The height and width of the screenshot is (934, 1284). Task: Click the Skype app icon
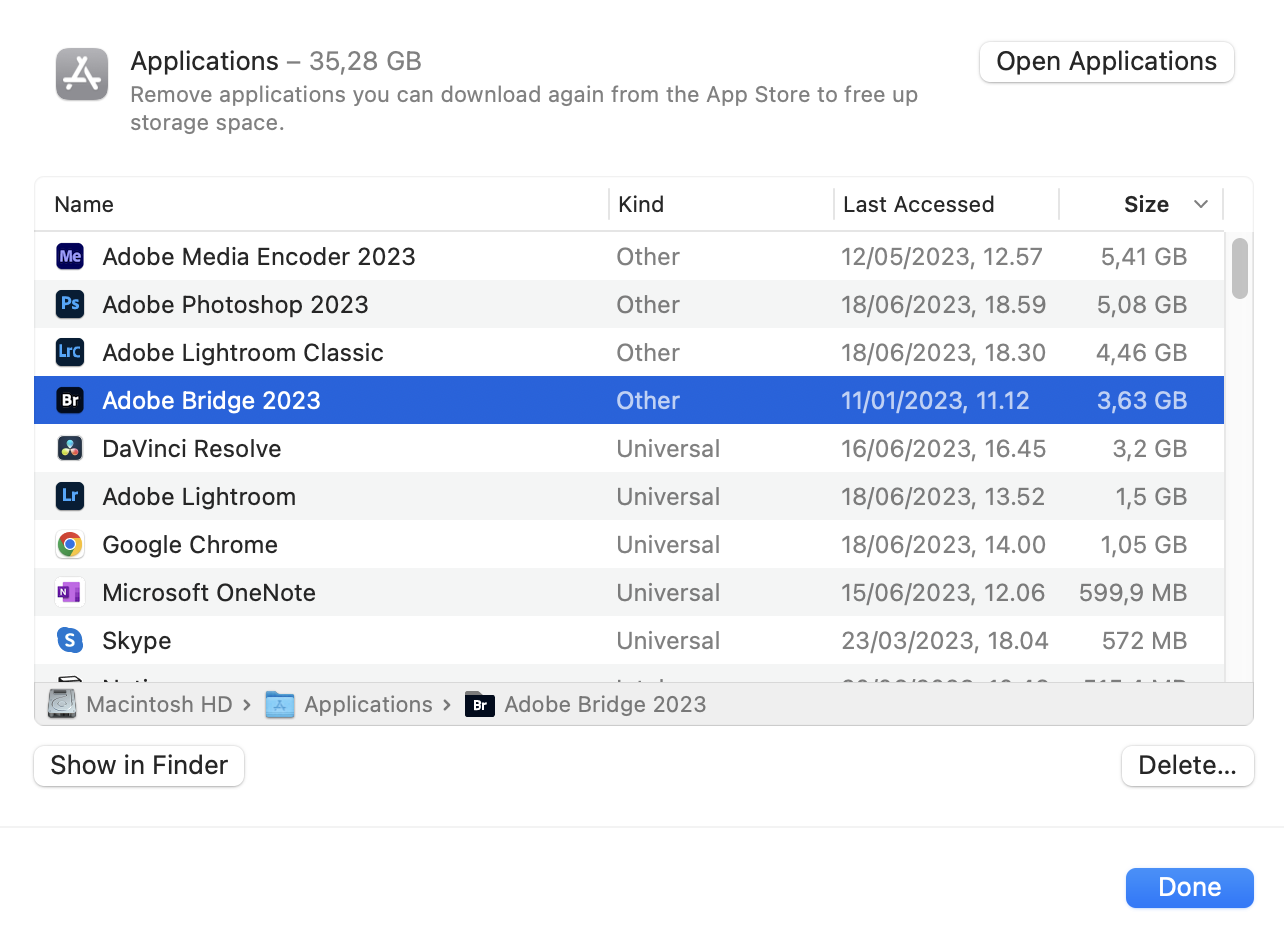[x=70, y=641]
